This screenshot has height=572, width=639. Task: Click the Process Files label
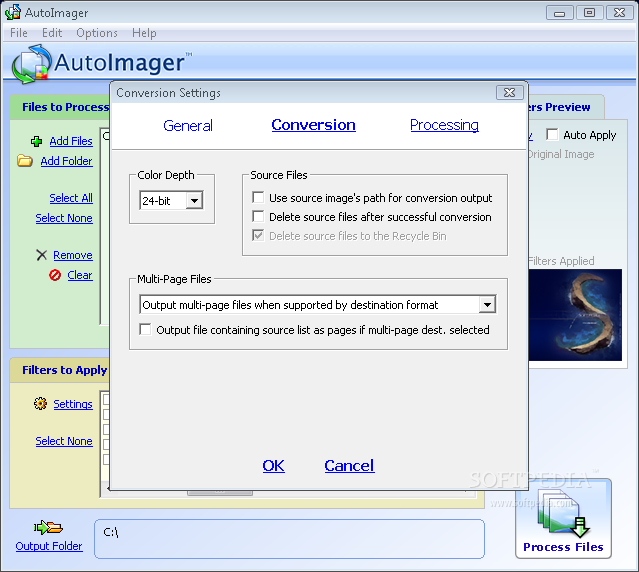[563, 547]
